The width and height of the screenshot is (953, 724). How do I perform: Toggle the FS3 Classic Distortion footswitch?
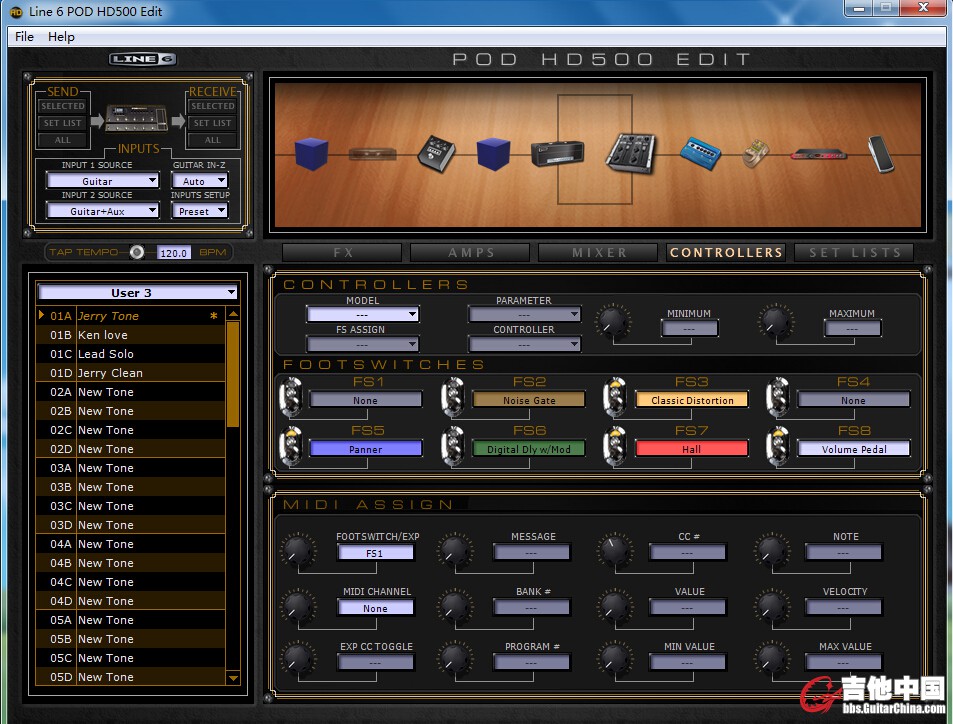pyautogui.click(x=615, y=397)
